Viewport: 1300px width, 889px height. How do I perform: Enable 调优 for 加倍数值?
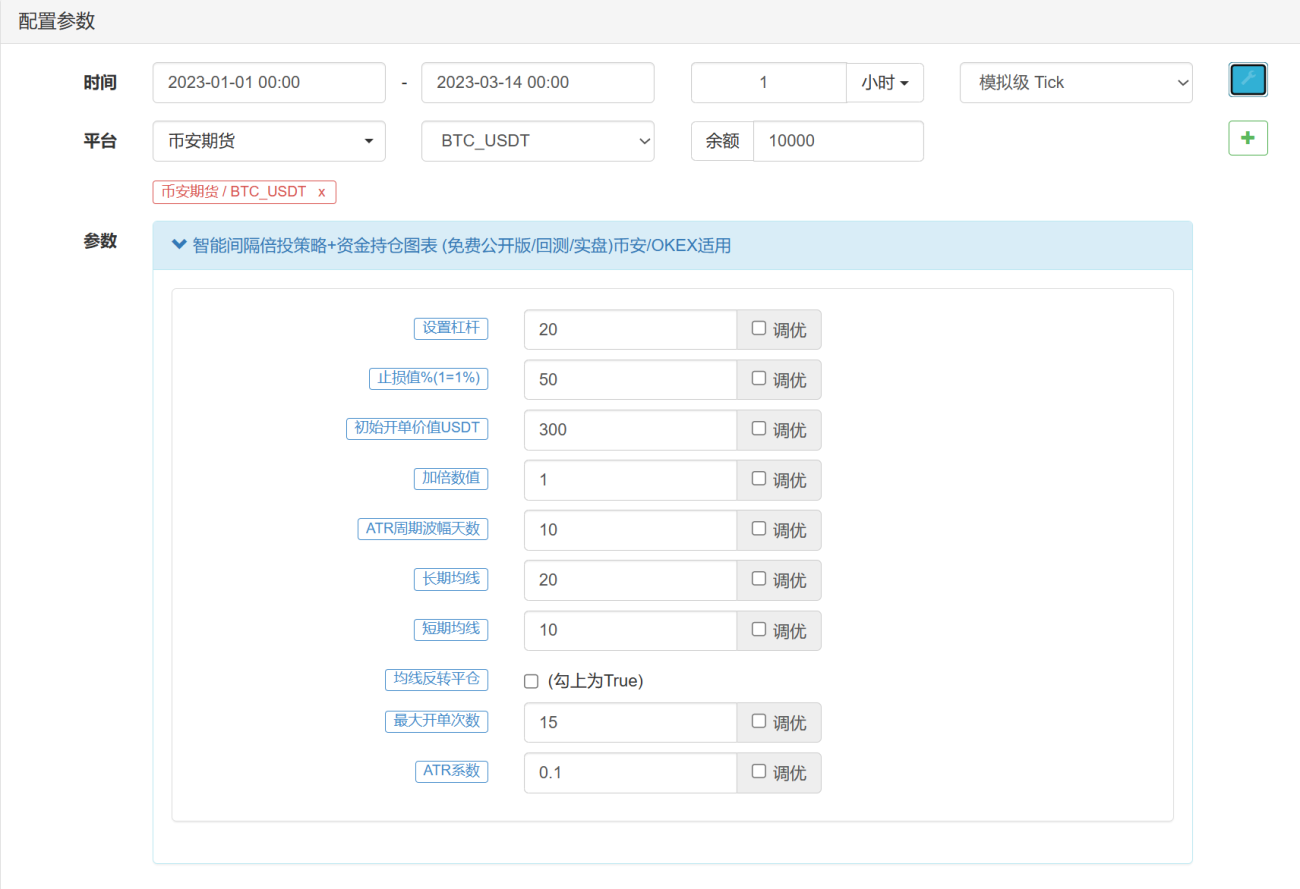[759, 478]
